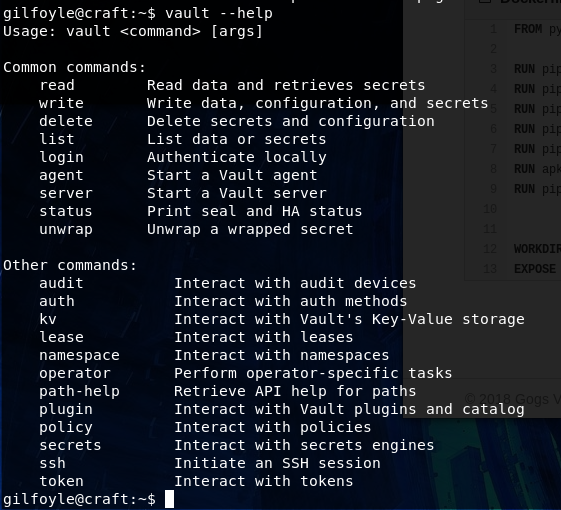Click the 'path-help' command entry

coord(79,391)
